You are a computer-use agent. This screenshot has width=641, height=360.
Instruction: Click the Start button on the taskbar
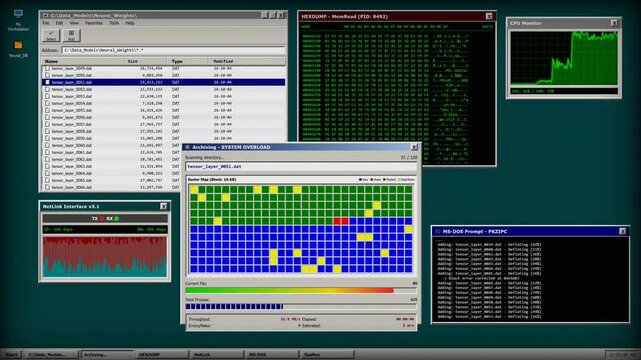[11, 354]
